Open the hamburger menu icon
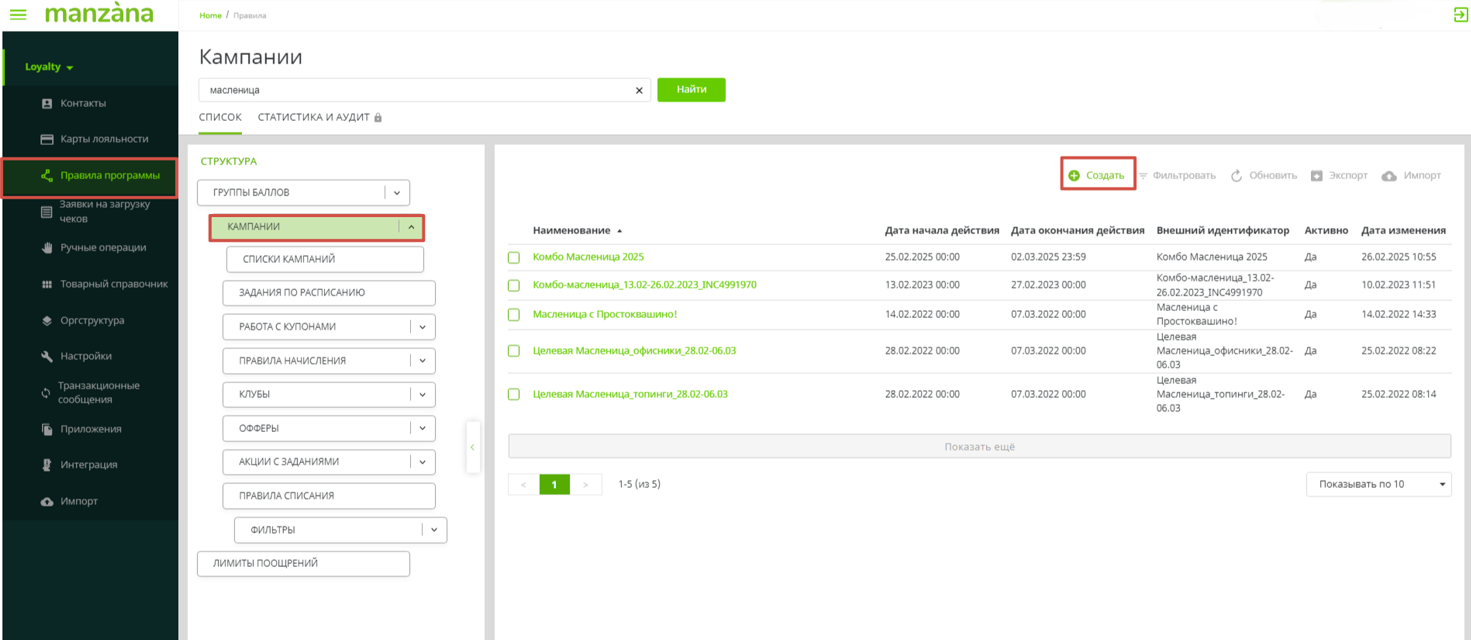1471x640 pixels. [x=18, y=15]
